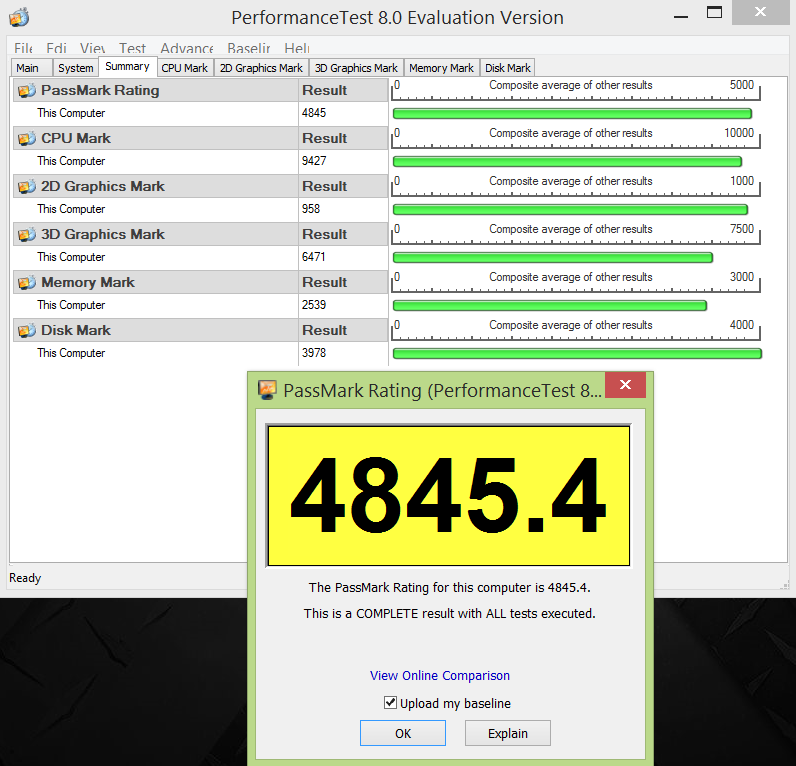
Task: Switch to the Main tab
Action: pyautogui.click(x=31, y=68)
